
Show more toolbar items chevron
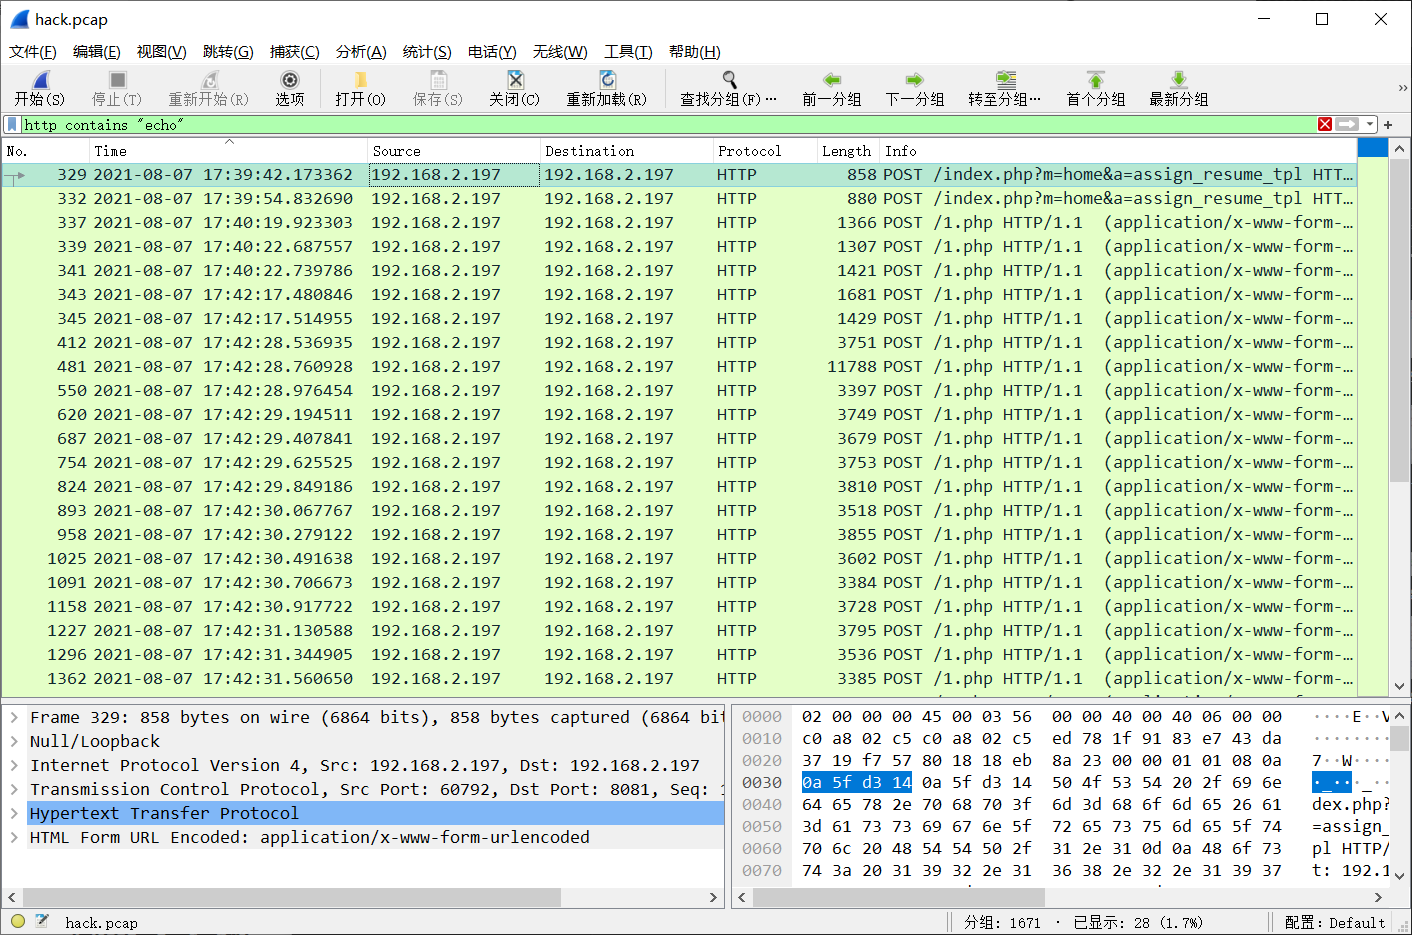click(x=1402, y=88)
